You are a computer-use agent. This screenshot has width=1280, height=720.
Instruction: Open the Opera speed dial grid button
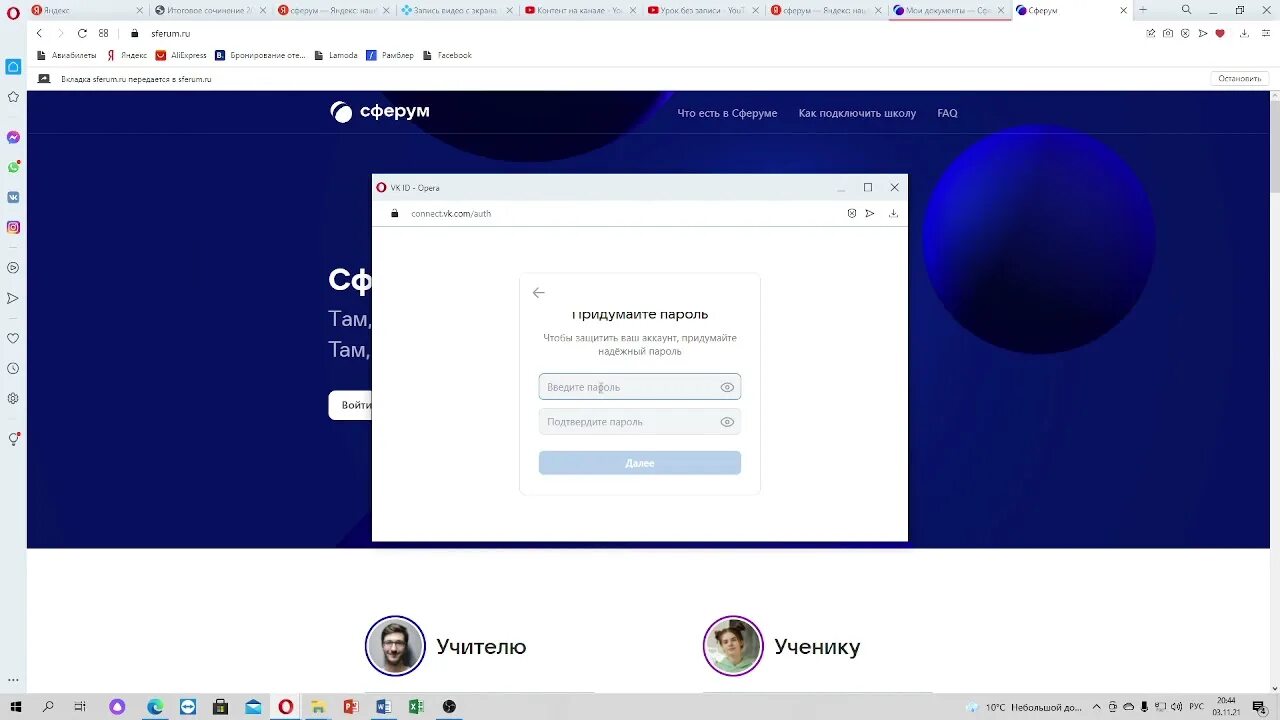pyautogui.click(x=103, y=33)
